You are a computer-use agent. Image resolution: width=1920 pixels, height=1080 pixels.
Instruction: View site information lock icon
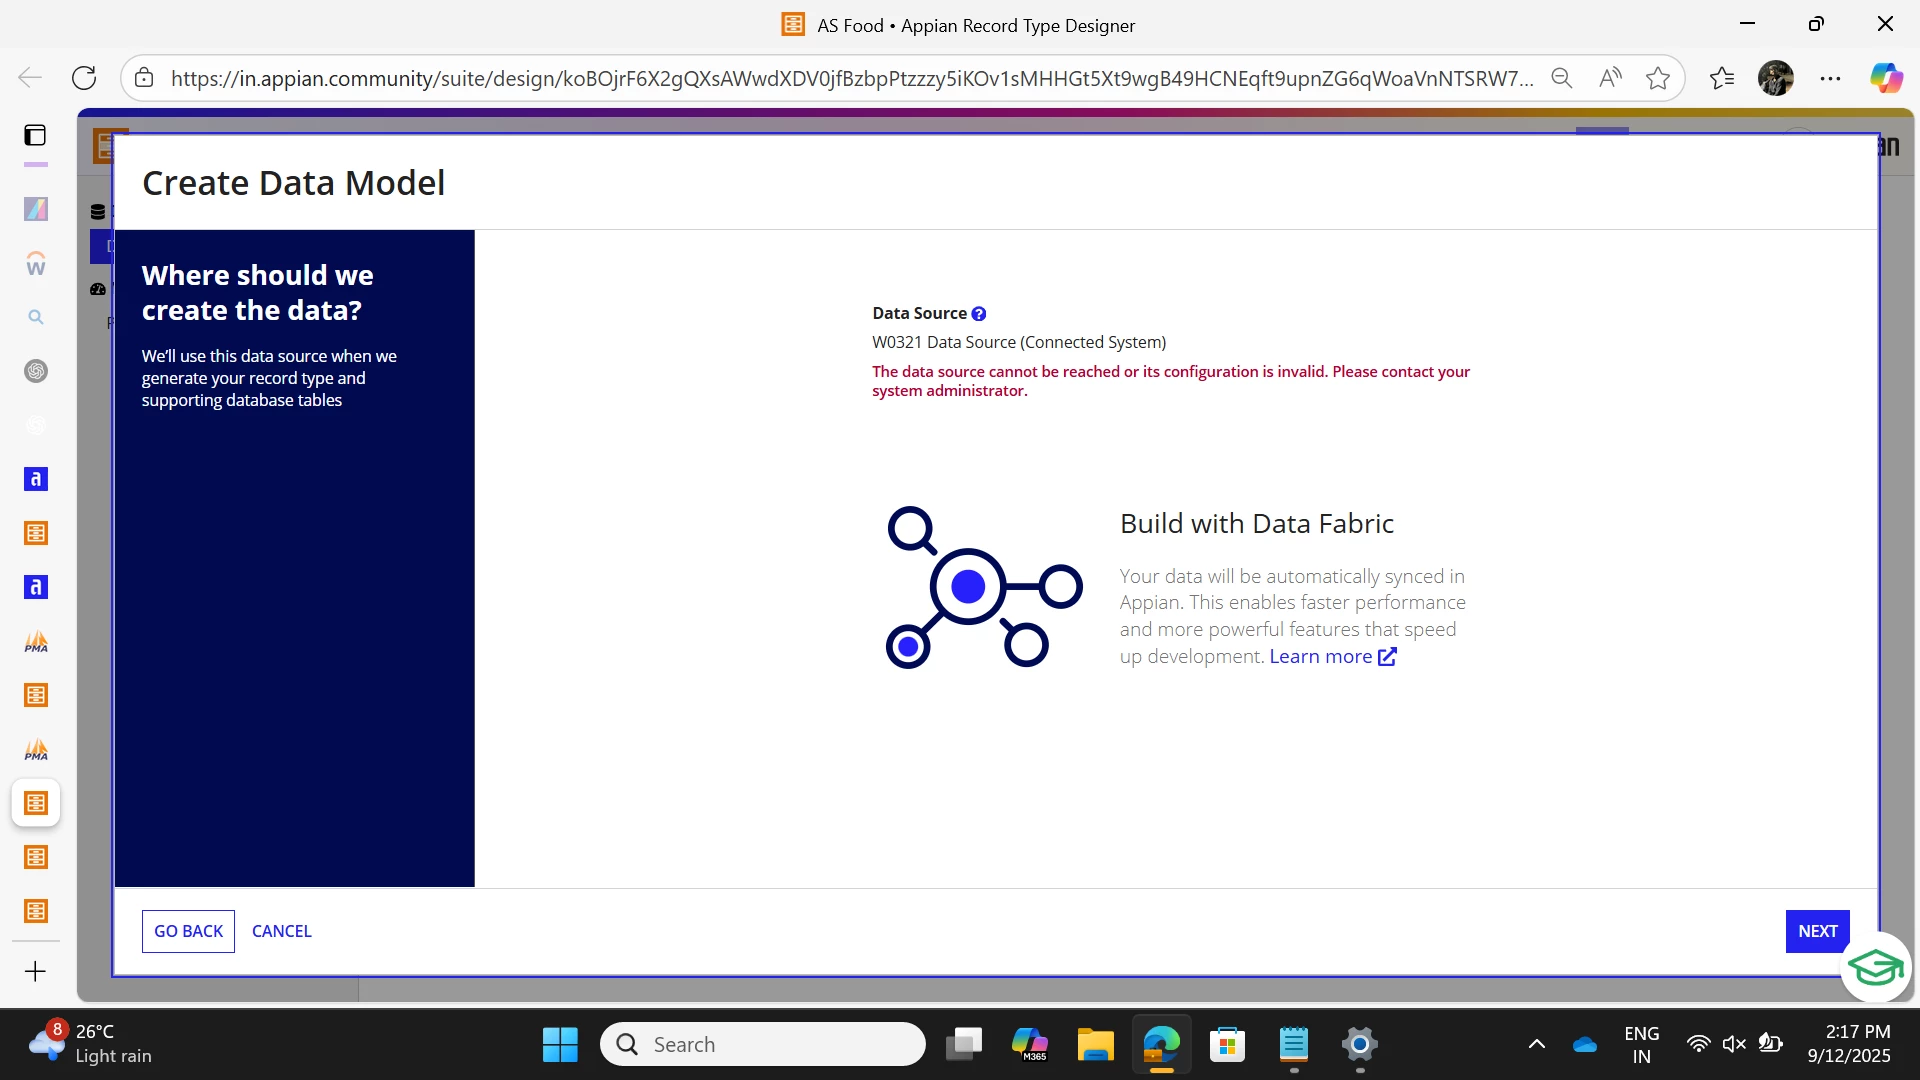click(x=144, y=78)
